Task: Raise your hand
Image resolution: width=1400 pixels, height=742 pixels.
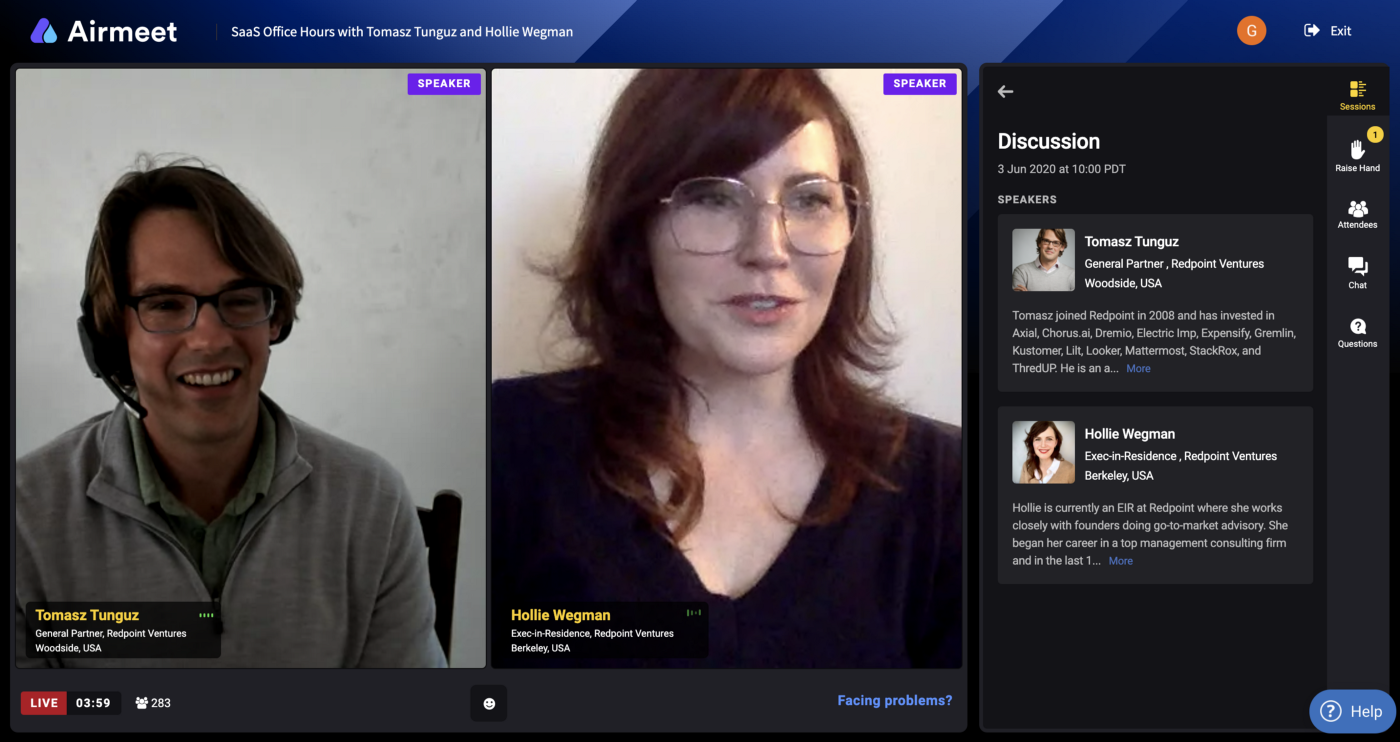Action: pos(1357,155)
